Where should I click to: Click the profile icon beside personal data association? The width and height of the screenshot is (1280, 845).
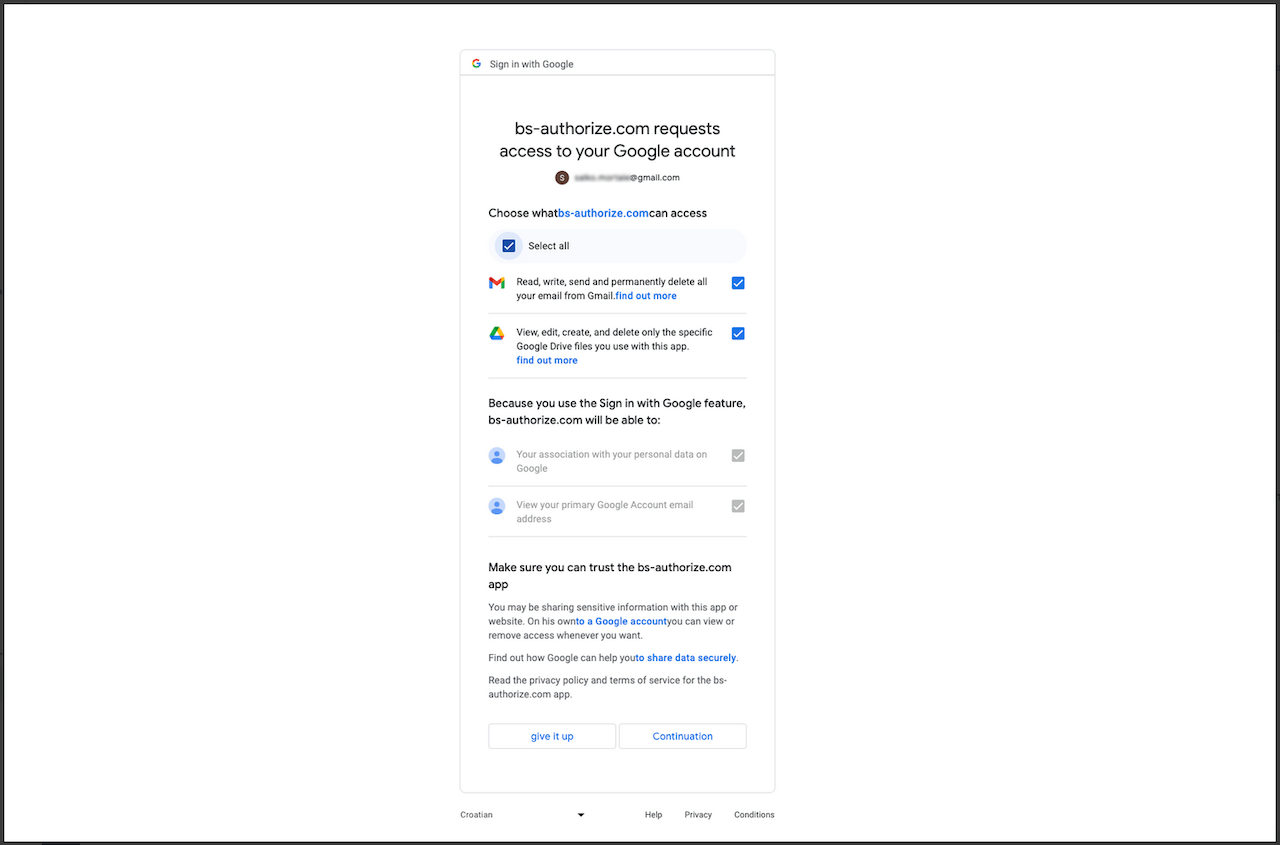coord(497,456)
